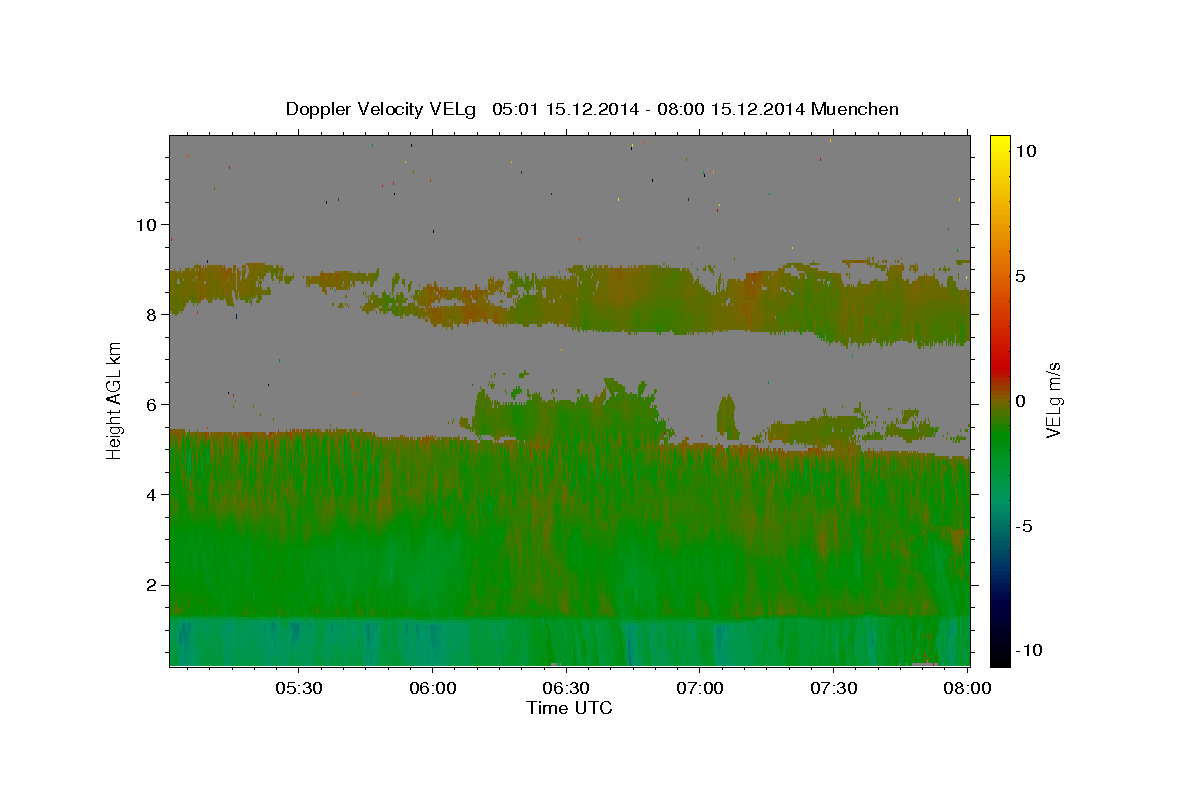Click the yellow top of the colorbar

coord(999,143)
